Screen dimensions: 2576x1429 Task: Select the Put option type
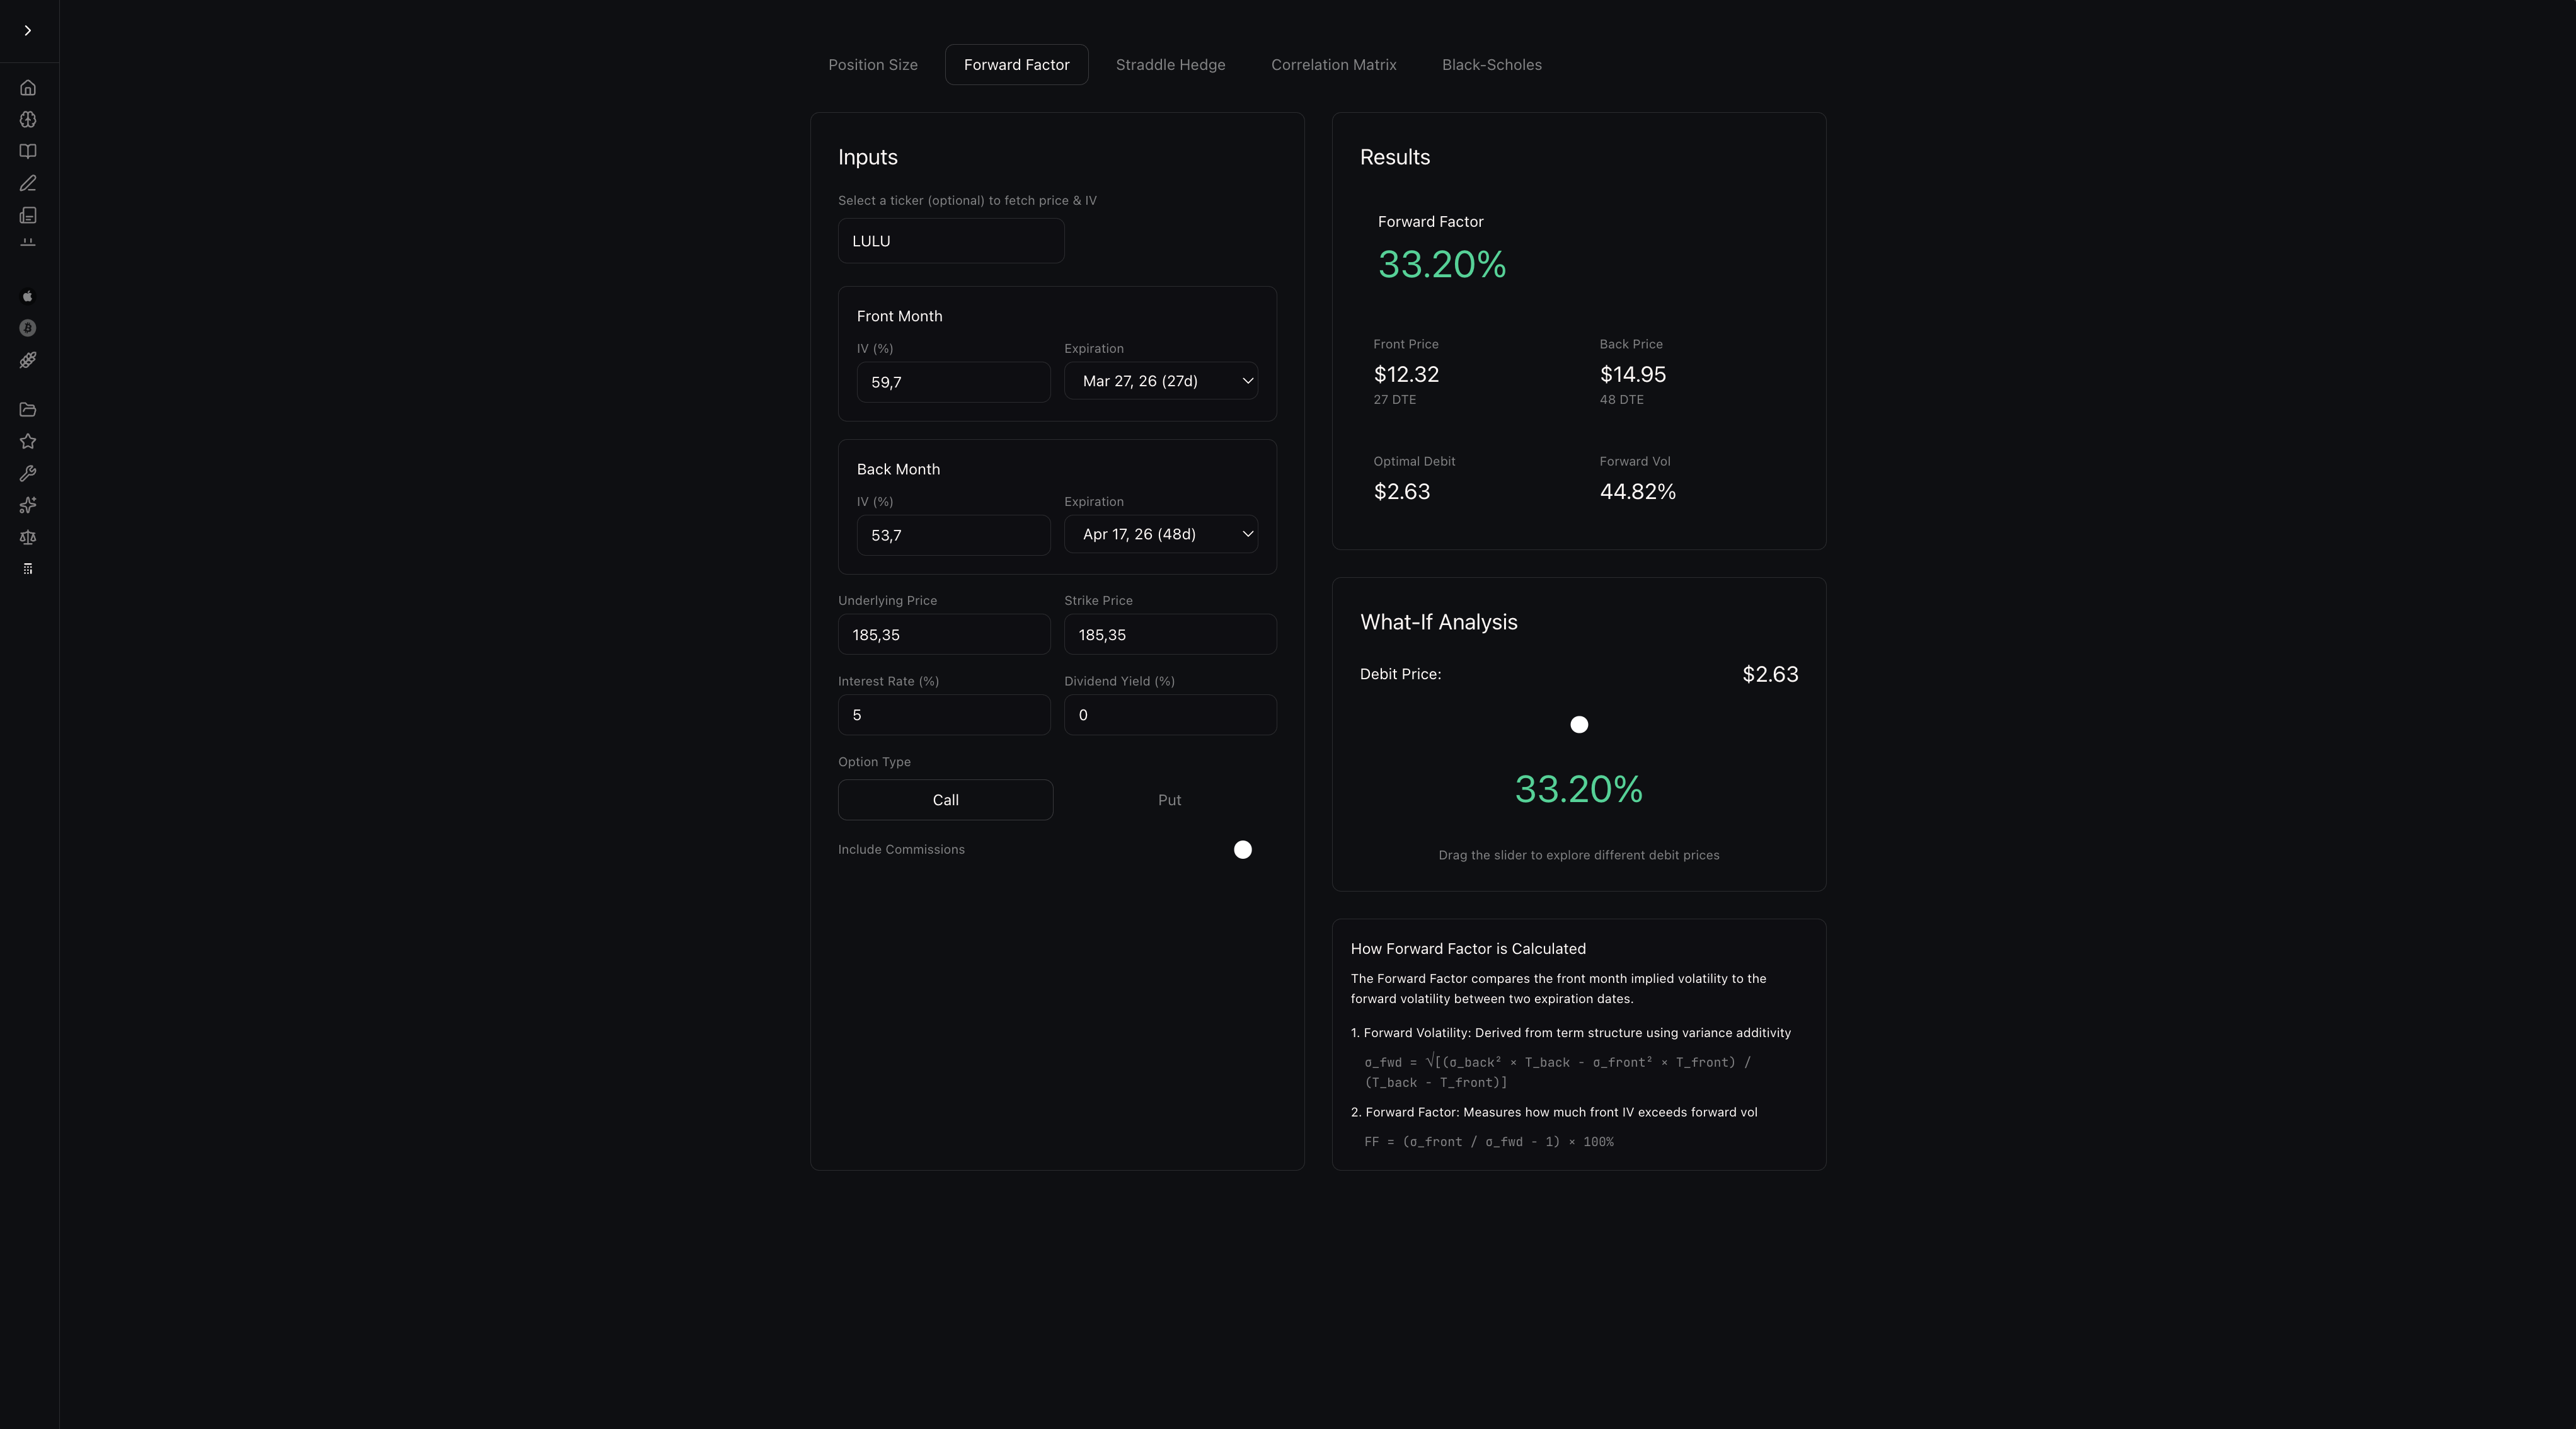click(x=1169, y=800)
